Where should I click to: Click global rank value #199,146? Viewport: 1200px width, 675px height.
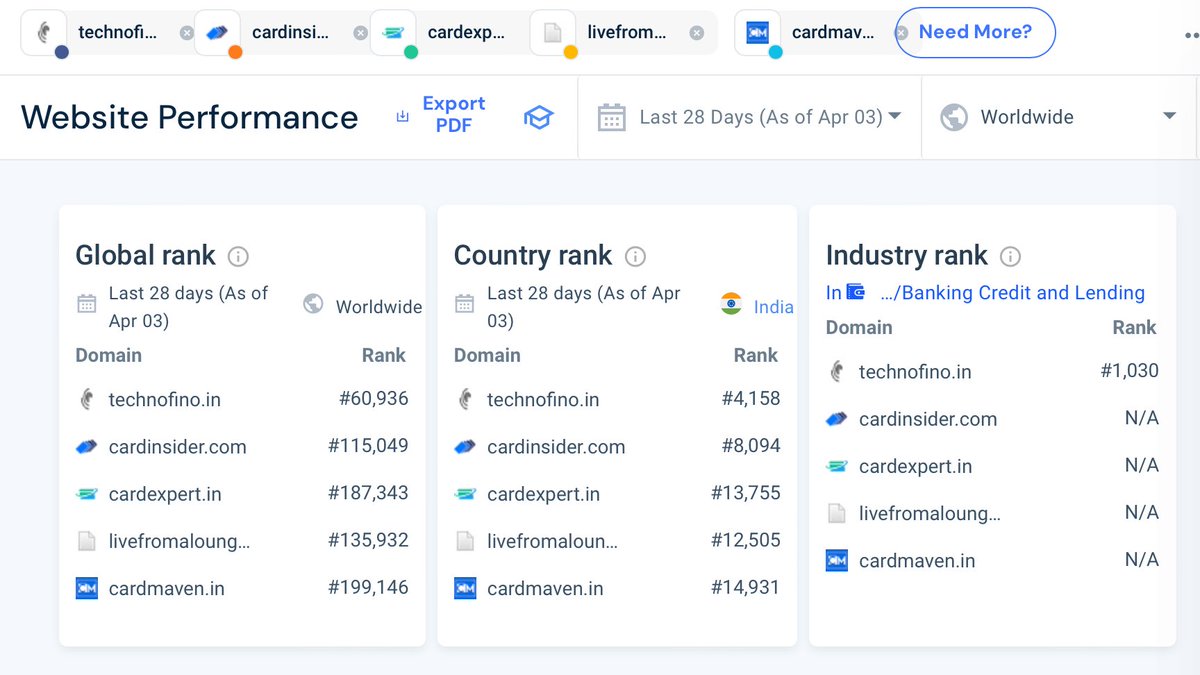(x=368, y=587)
